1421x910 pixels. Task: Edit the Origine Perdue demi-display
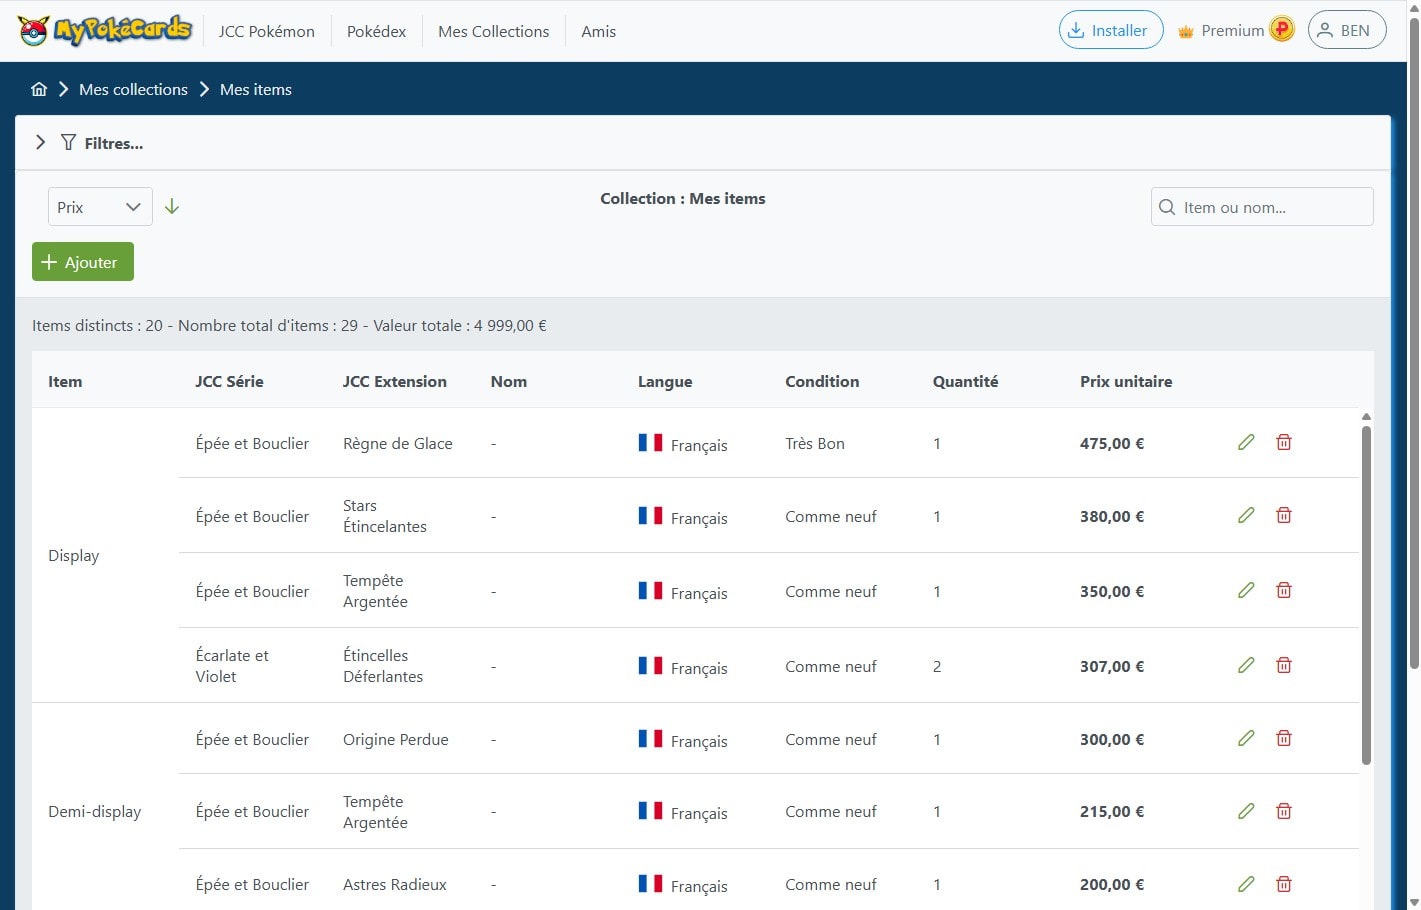coord(1246,738)
